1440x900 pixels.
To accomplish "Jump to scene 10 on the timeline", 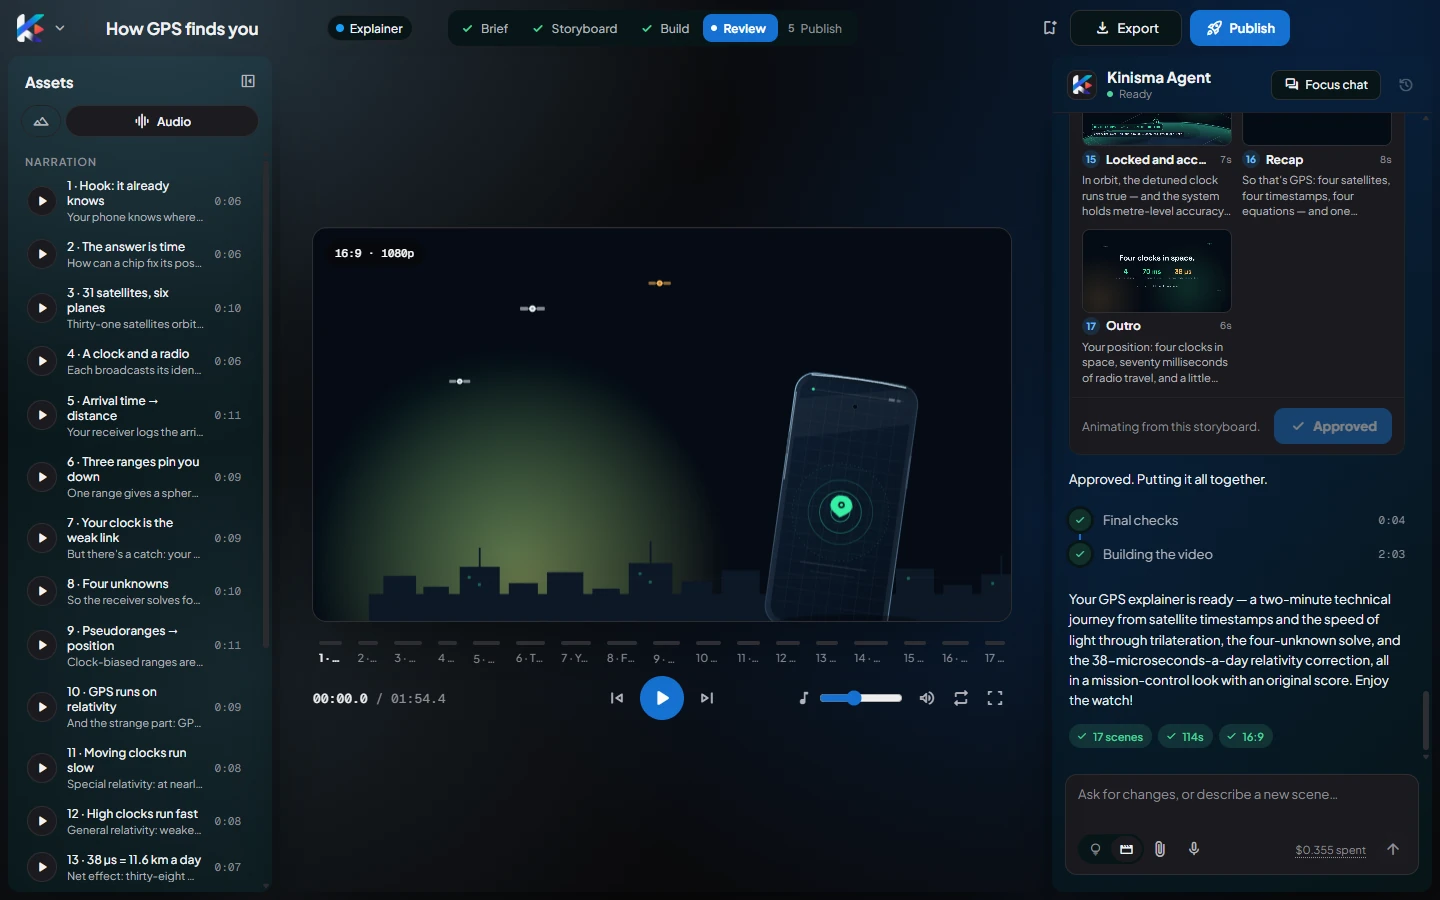I will click(x=707, y=654).
